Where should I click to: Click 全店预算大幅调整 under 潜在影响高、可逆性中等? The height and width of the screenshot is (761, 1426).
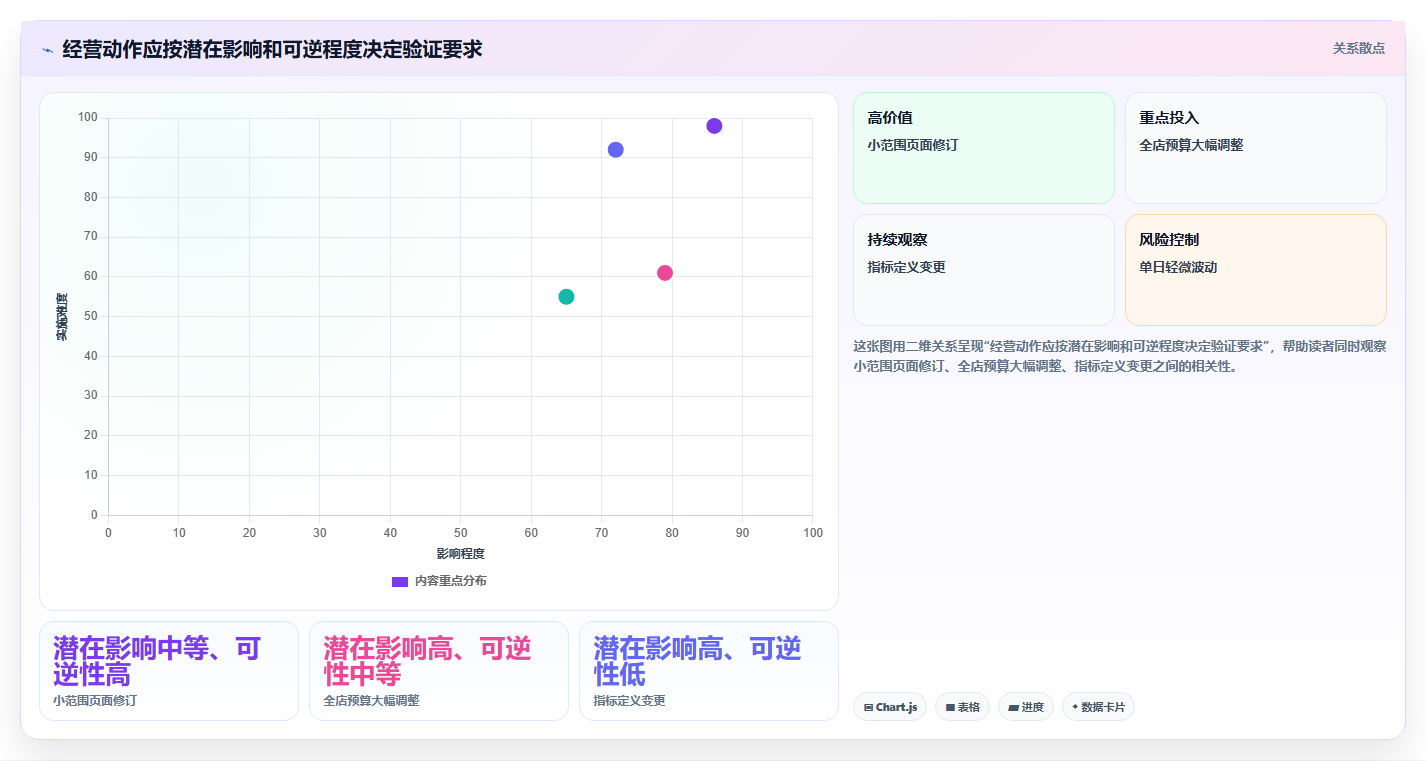point(372,701)
